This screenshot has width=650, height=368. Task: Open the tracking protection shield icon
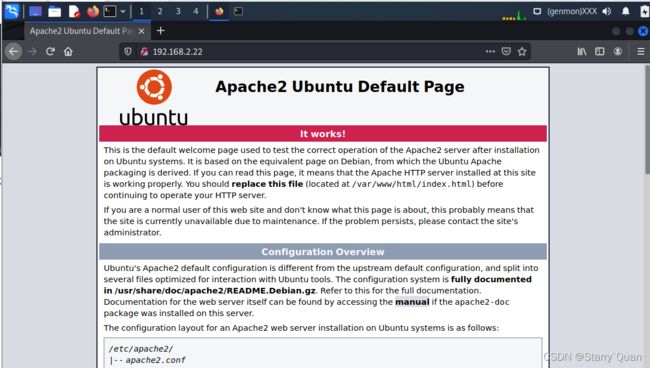click(128, 51)
